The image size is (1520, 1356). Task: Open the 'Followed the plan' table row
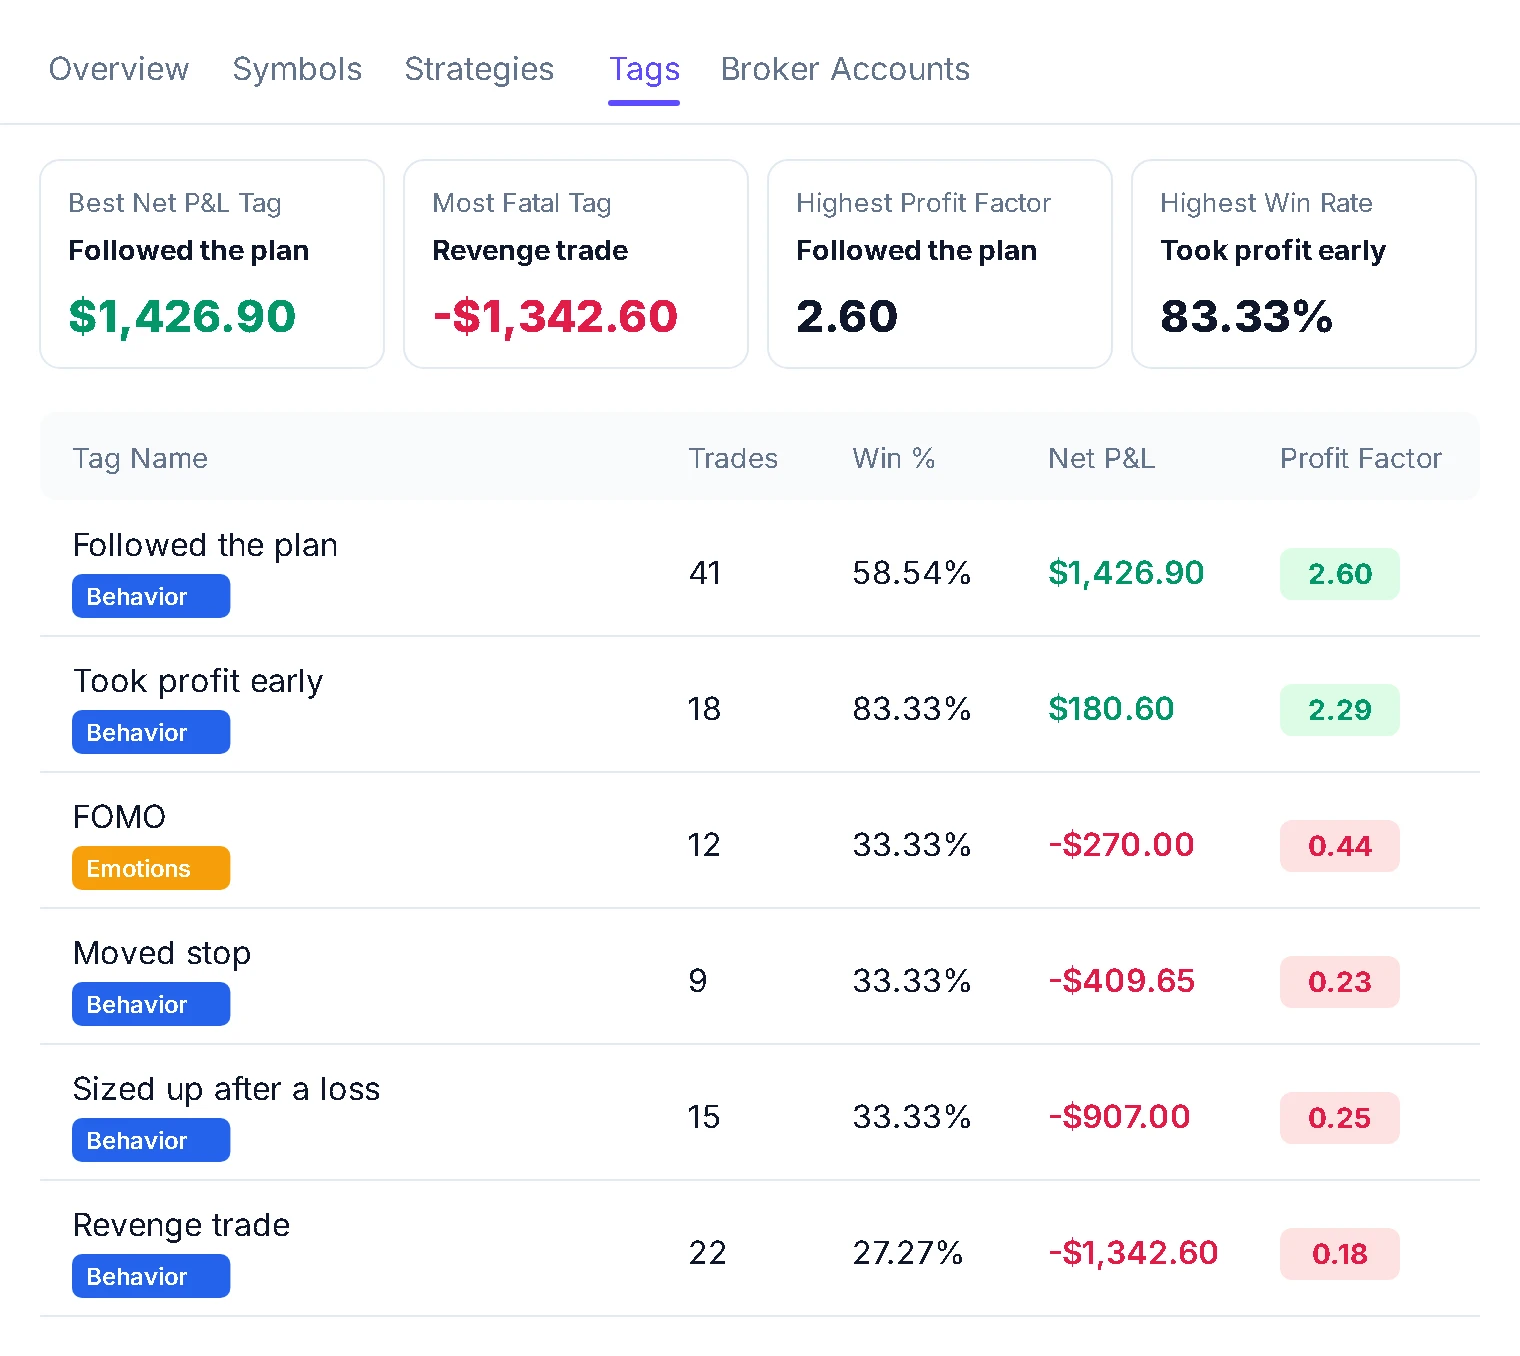(760, 569)
